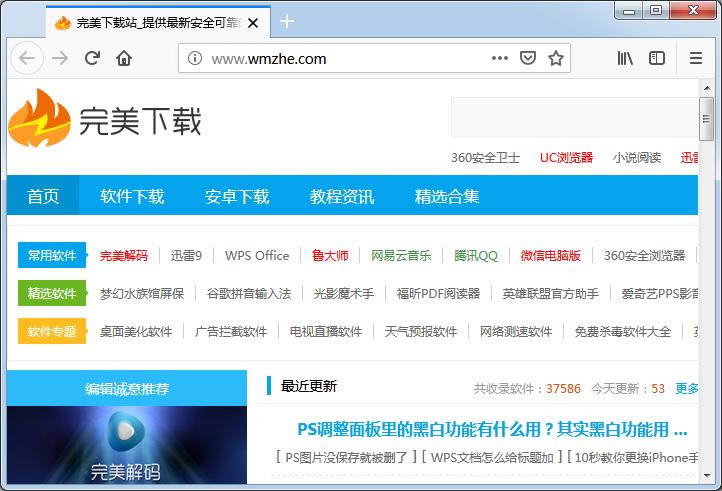Reload the current page
This screenshot has width=722, height=491.
pyautogui.click(x=93, y=58)
